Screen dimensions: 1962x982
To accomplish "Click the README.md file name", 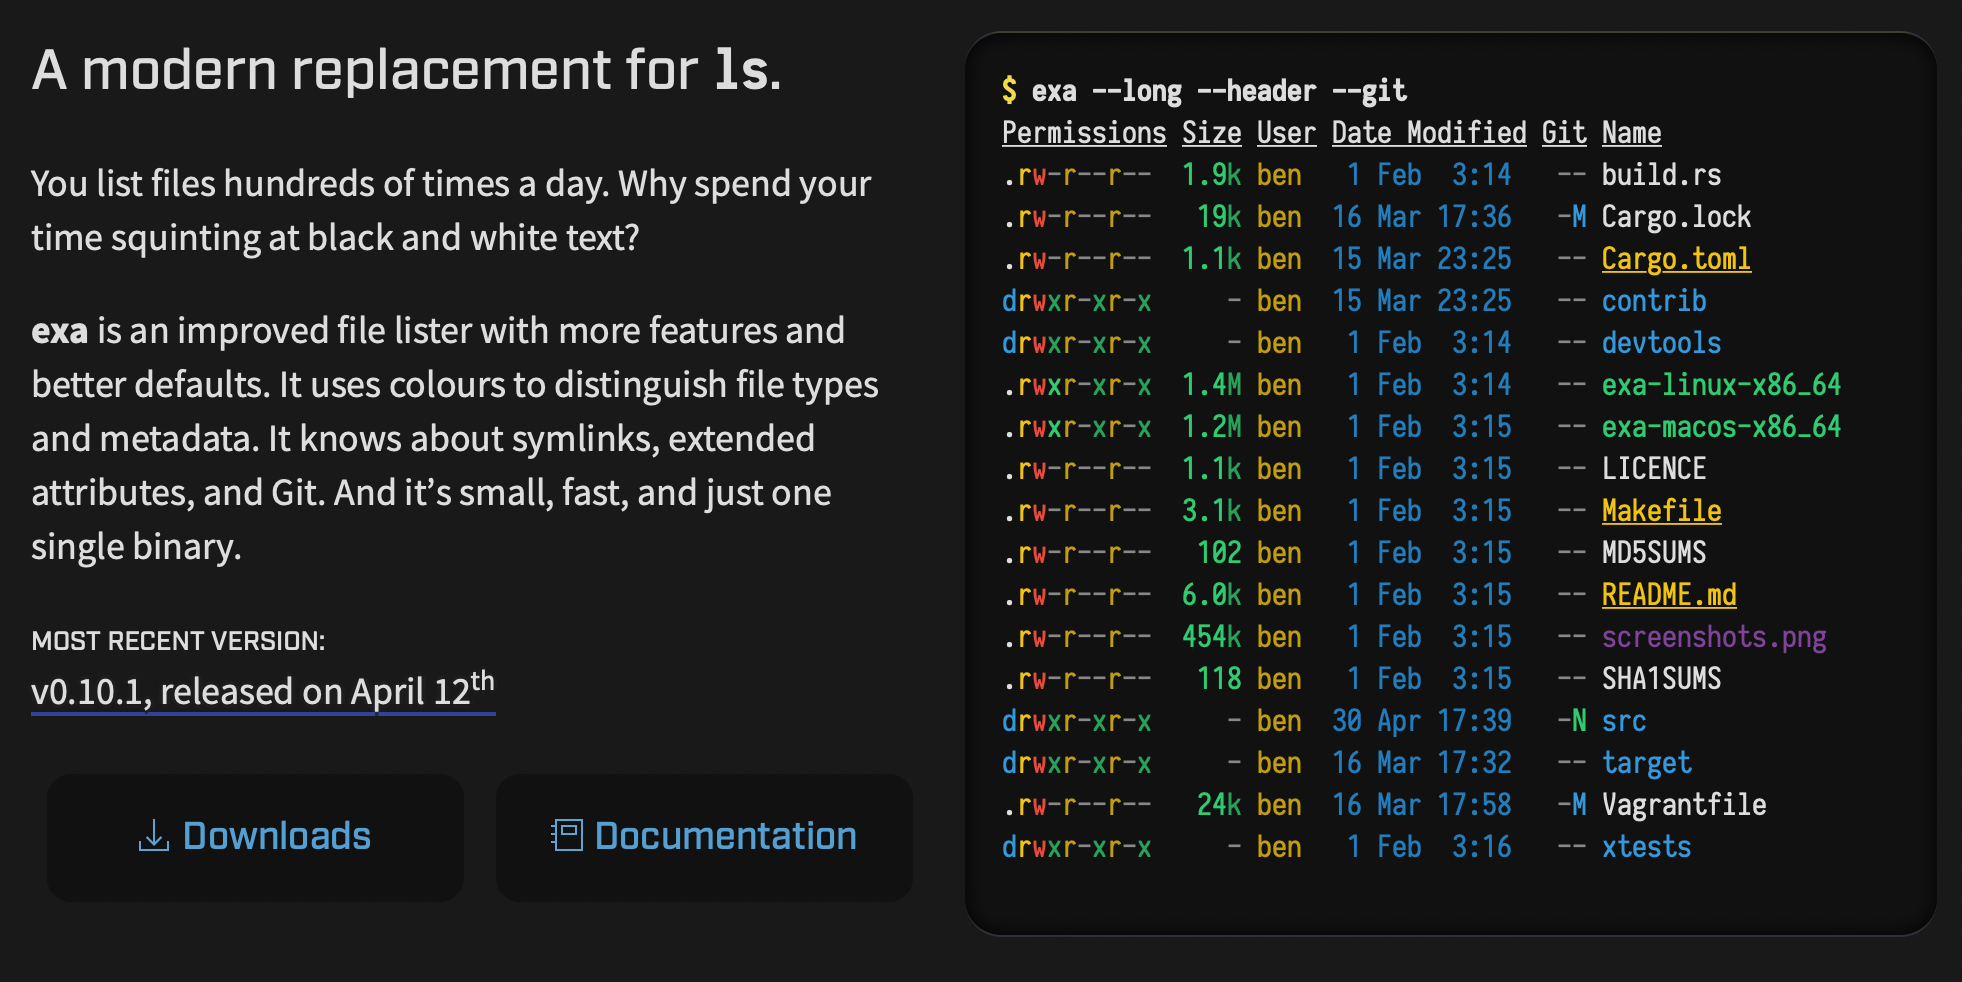I will (1669, 595).
